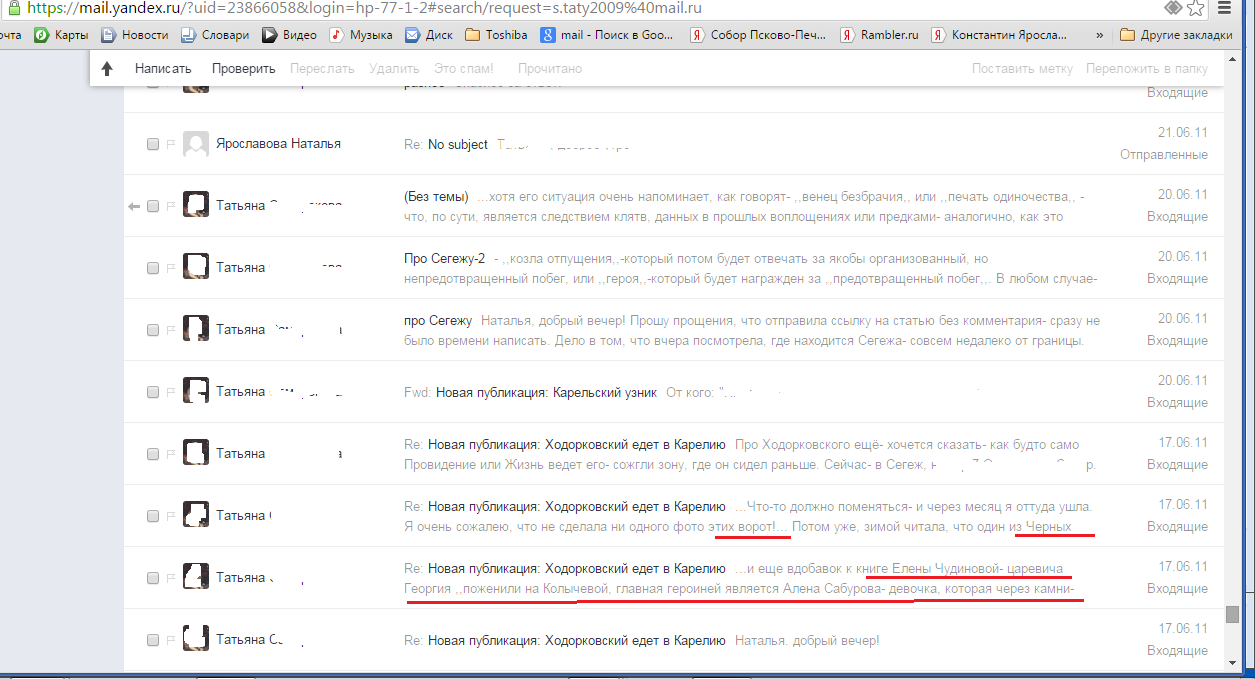This screenshot has width=1255, height=679.
Task: Open the Видео bookmark
Action: 289,35
